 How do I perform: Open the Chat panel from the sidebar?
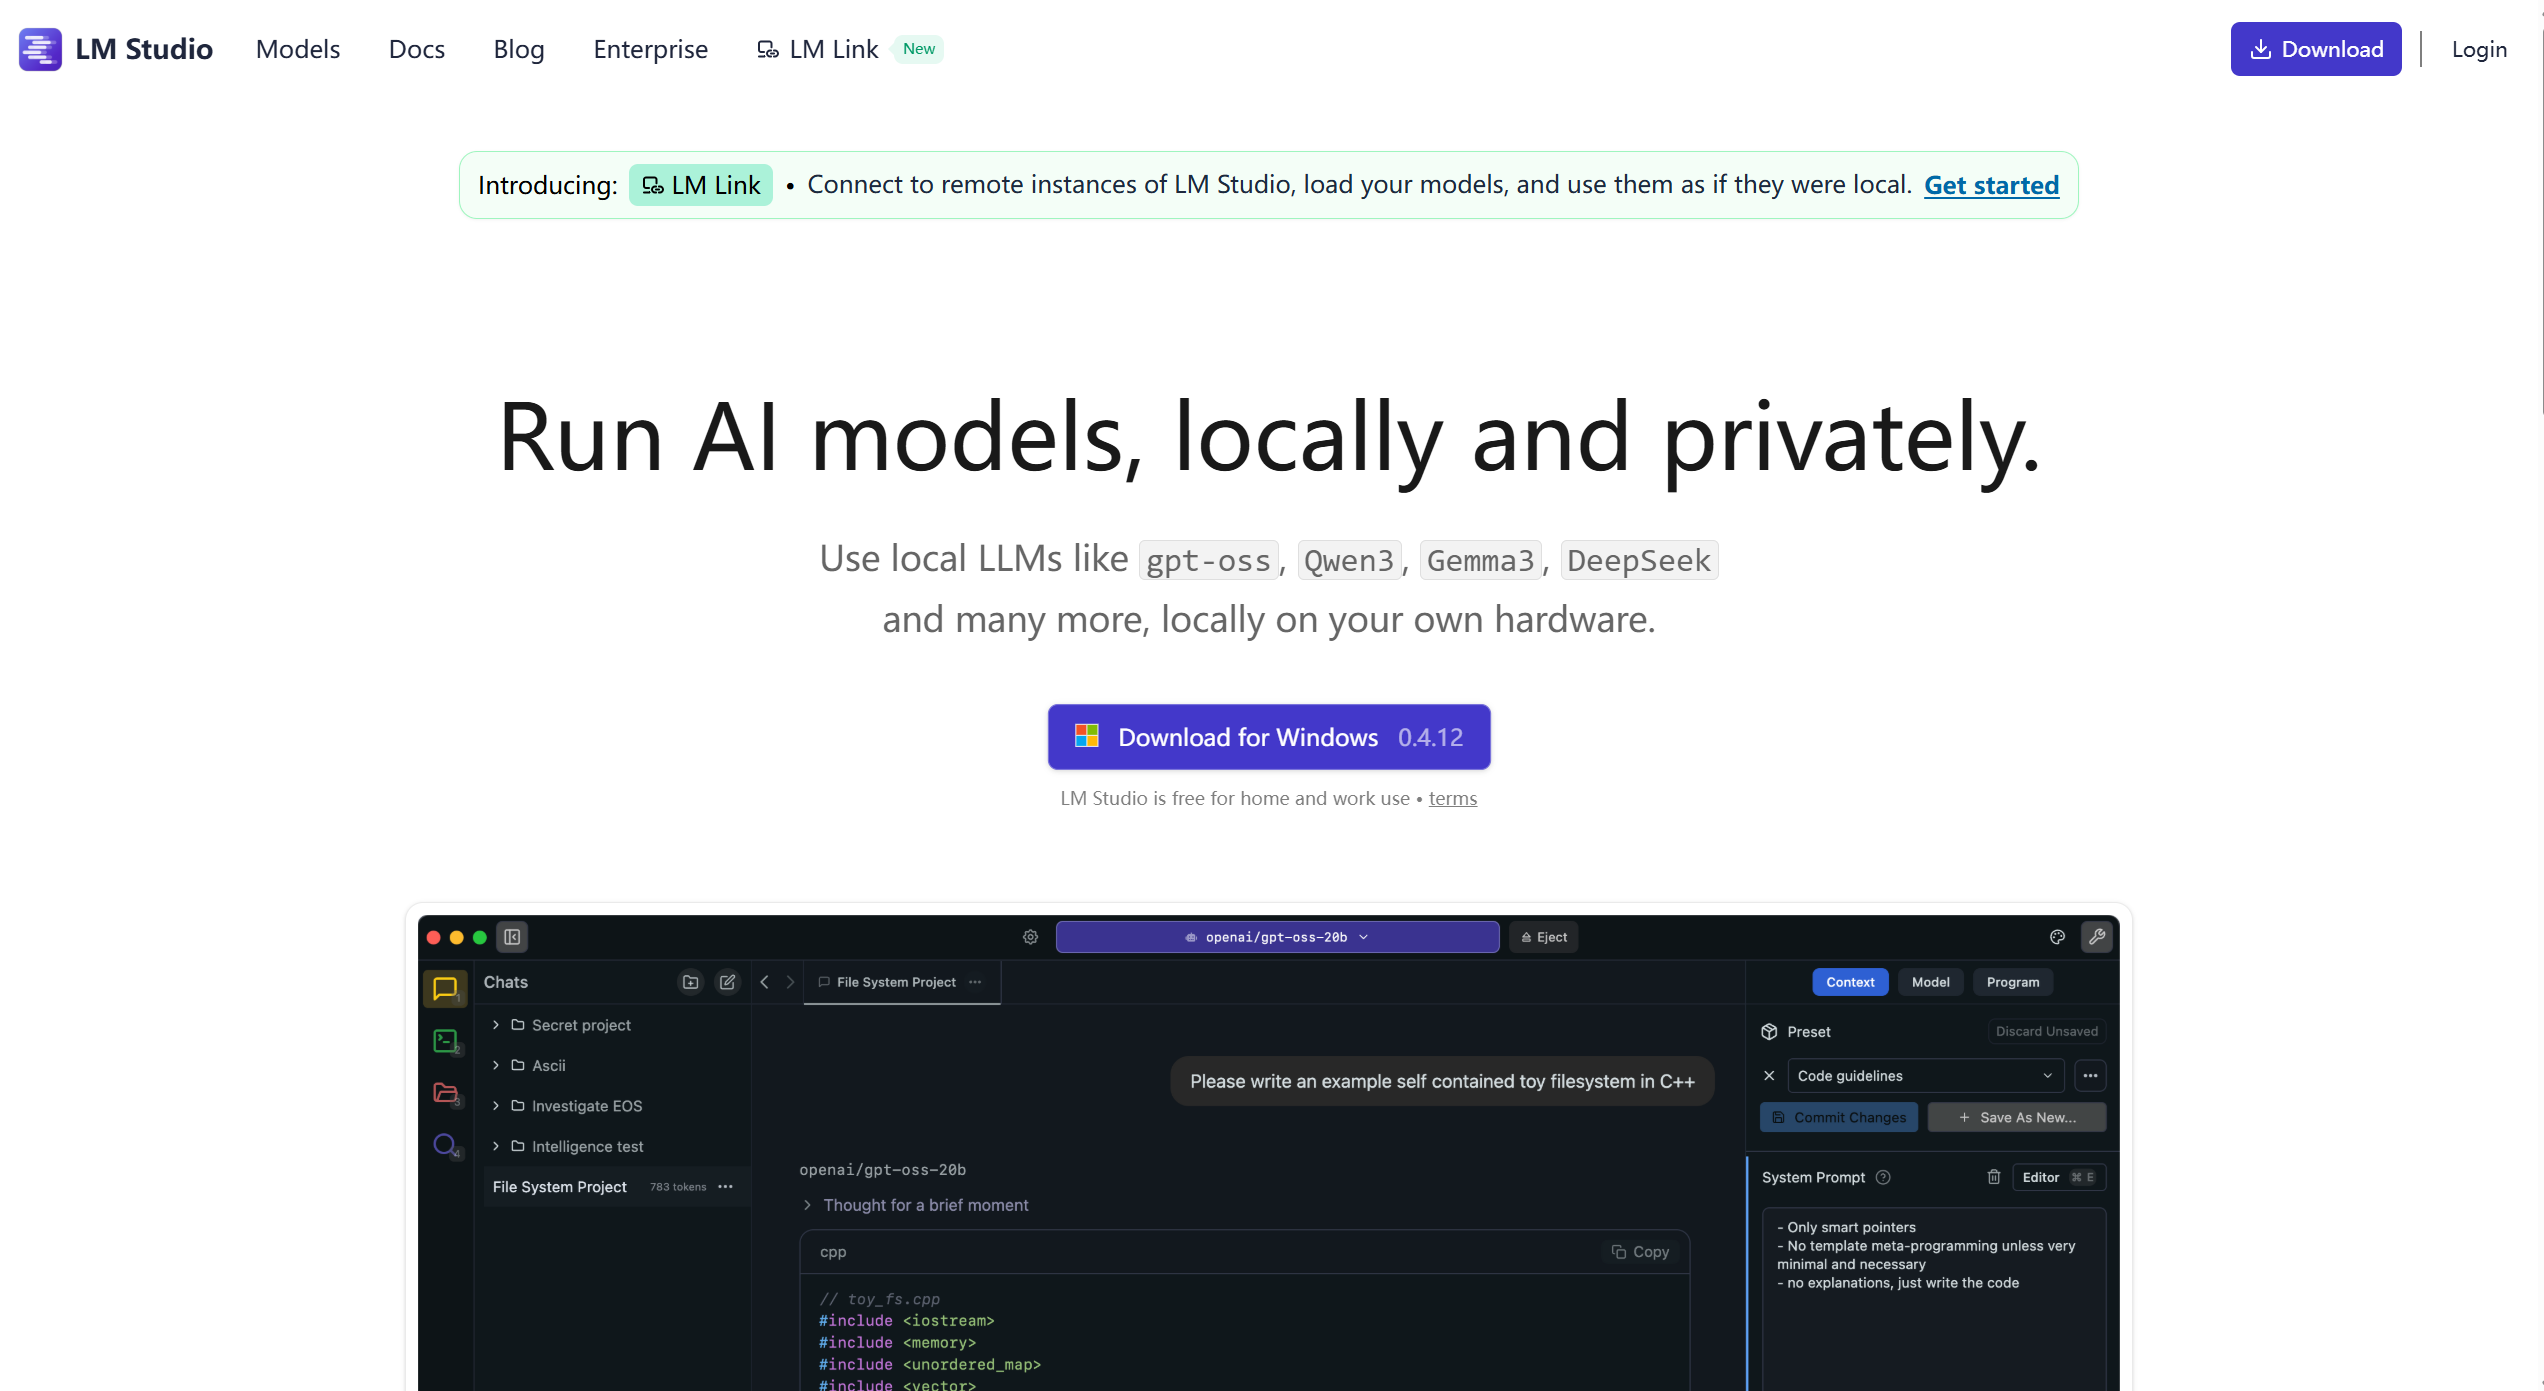(445, 990)
